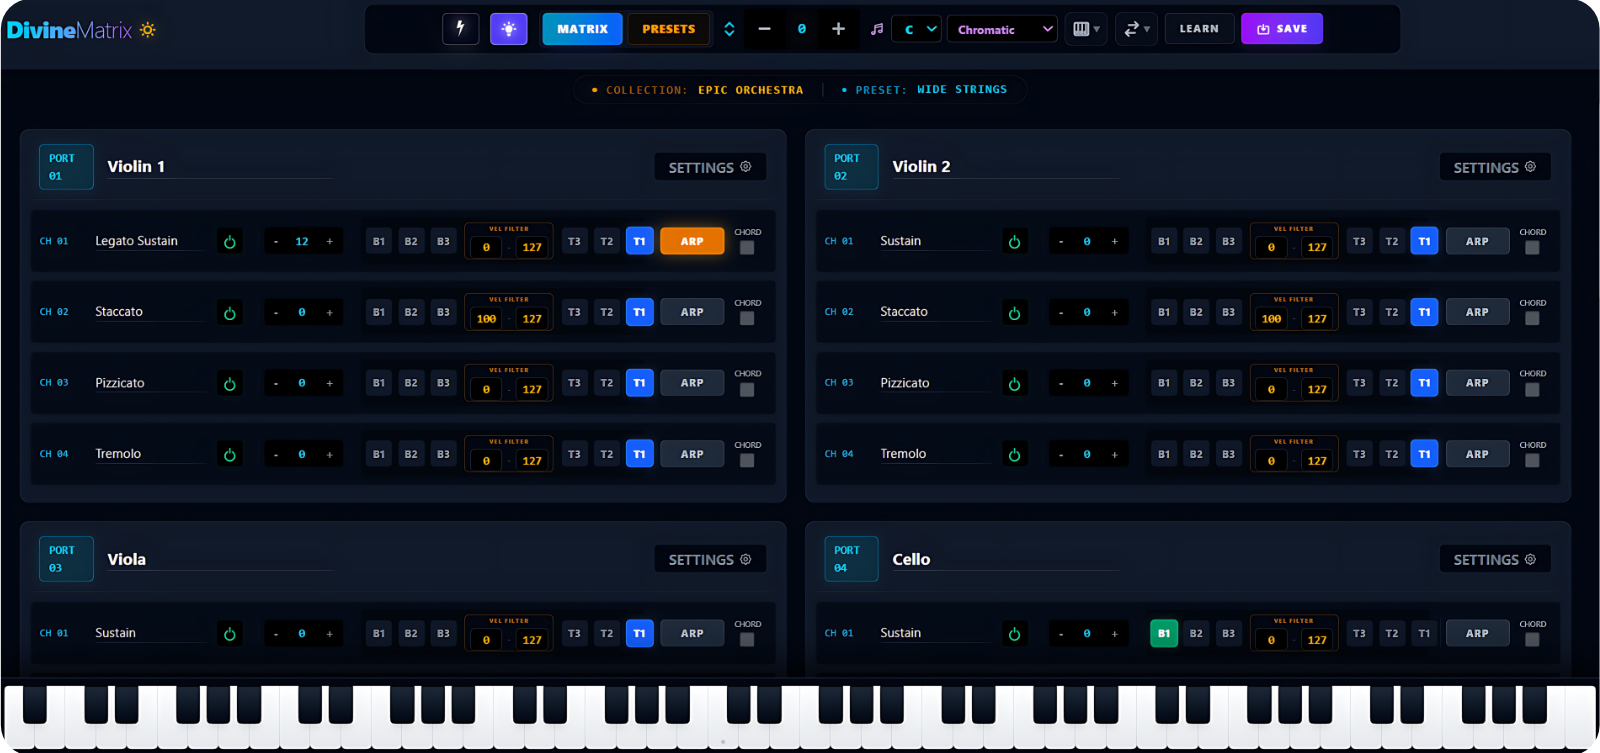This screenshot has width=1600, height=753.
Task: Select T2 on Violin 2 Sustain
Action: point(1392,241)
